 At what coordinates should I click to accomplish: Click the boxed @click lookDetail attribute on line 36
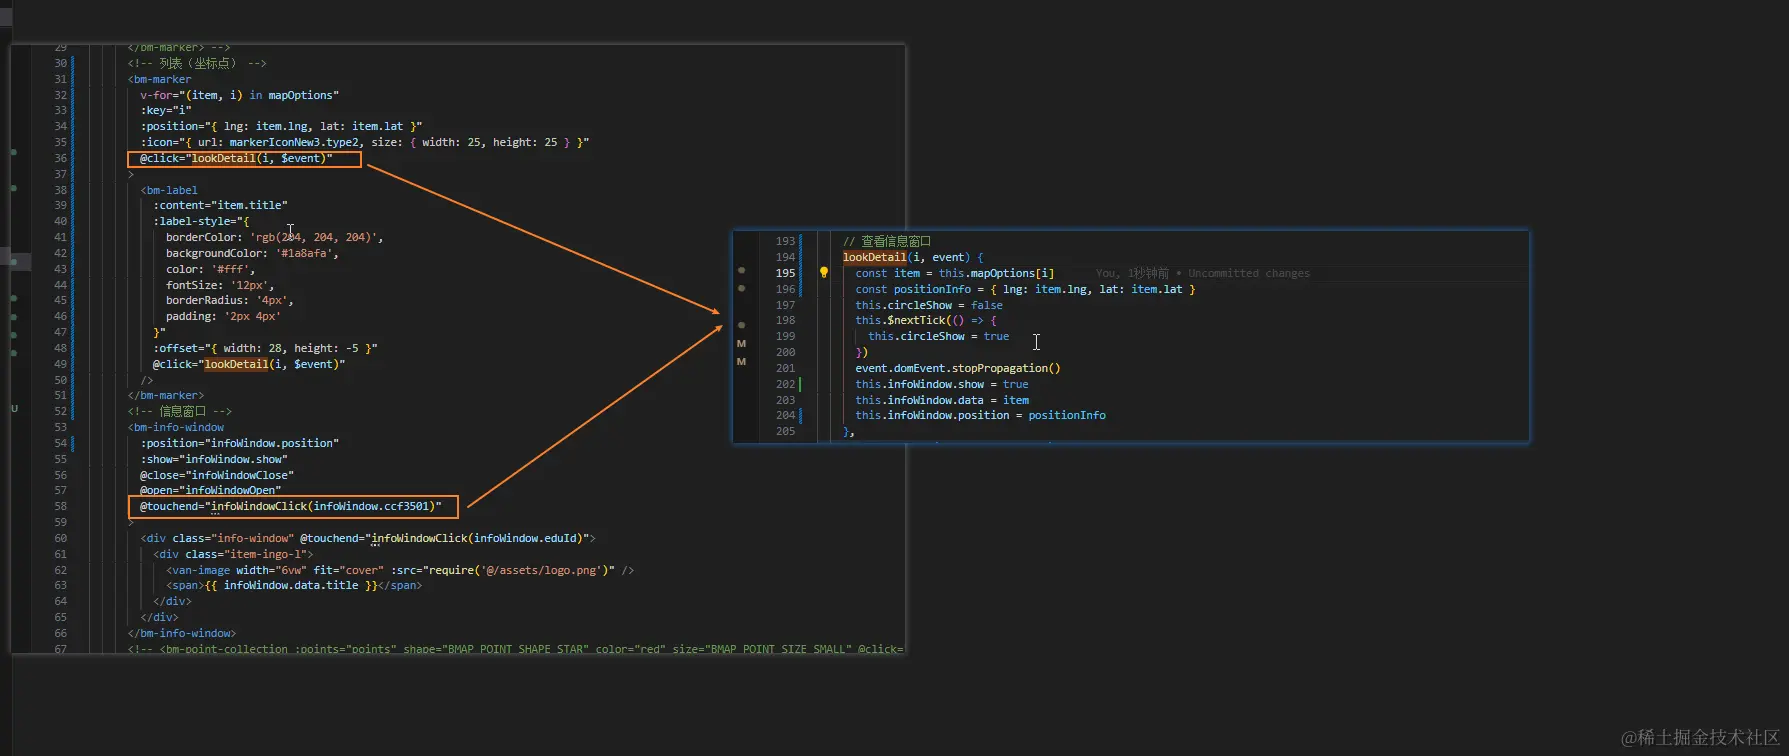pyautogui.click(x=243, y=158)
